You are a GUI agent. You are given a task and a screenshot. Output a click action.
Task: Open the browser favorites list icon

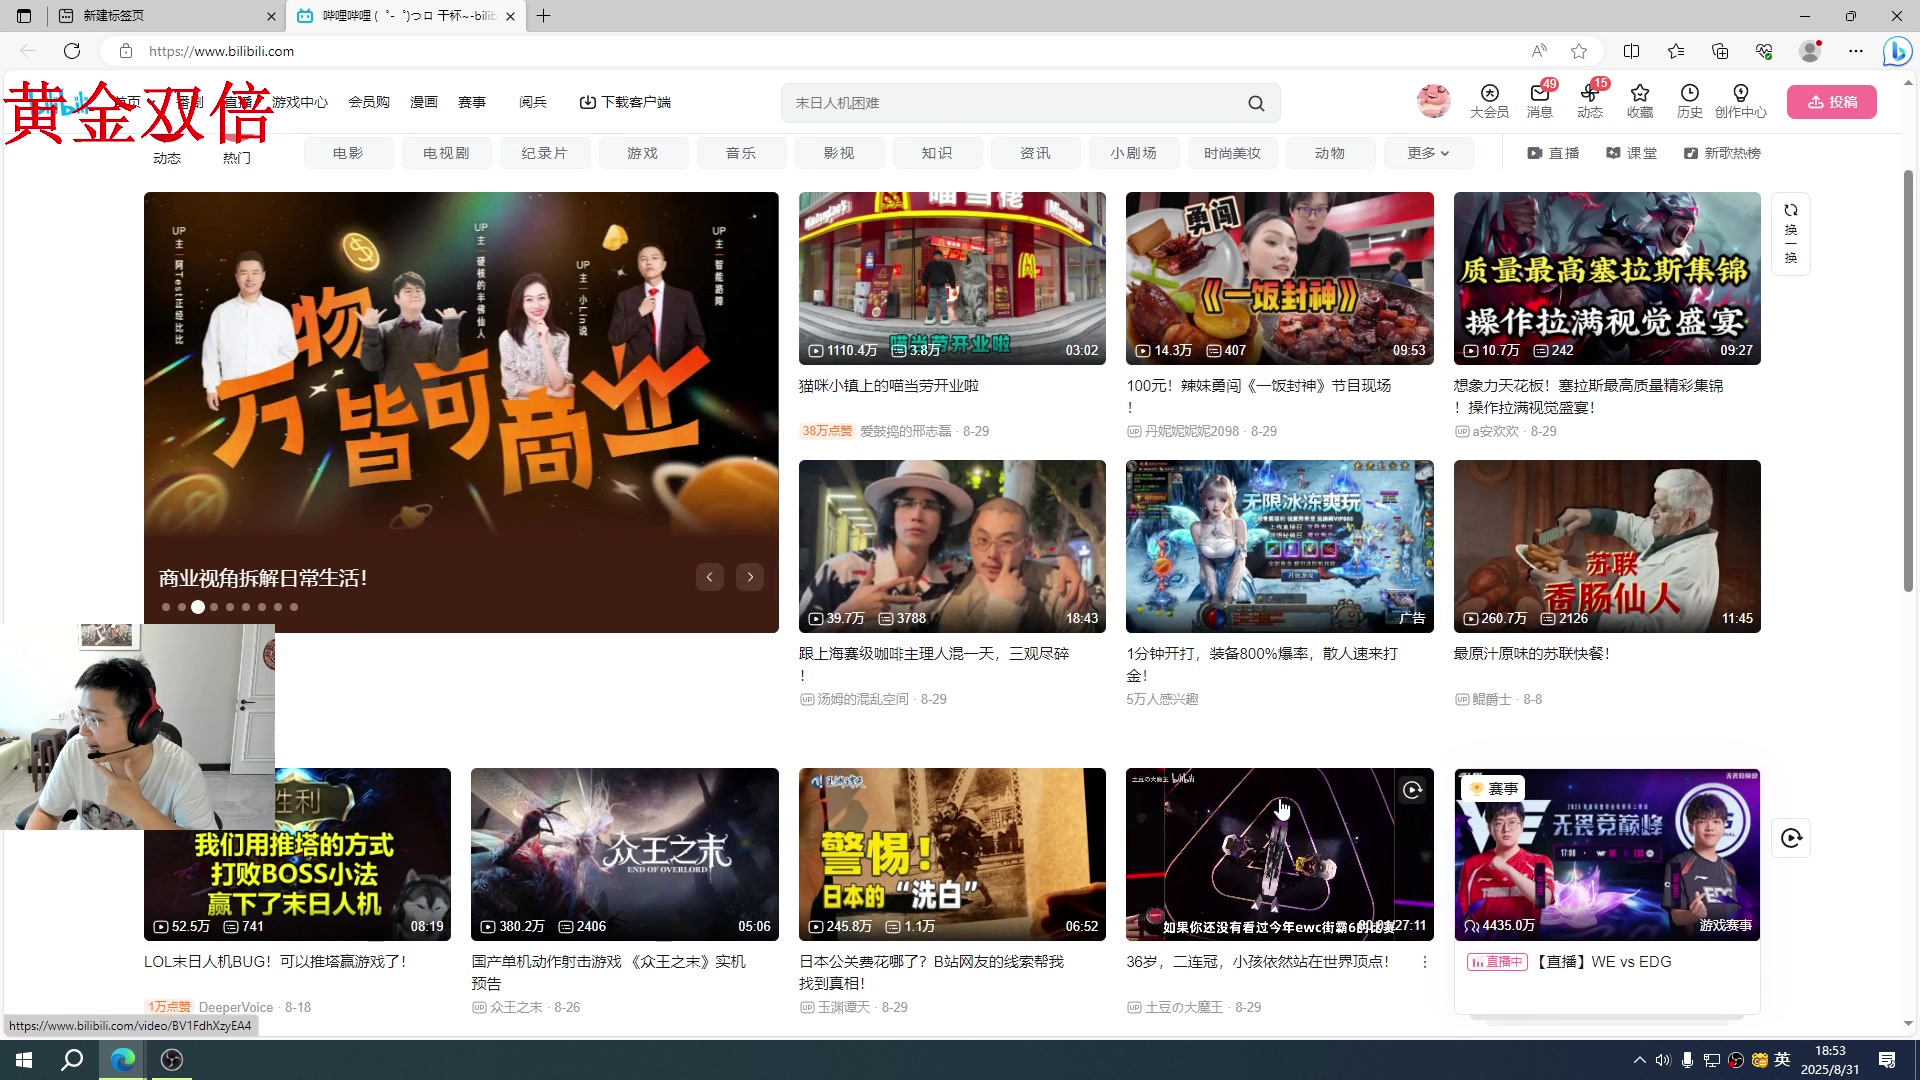[1676, 51]
